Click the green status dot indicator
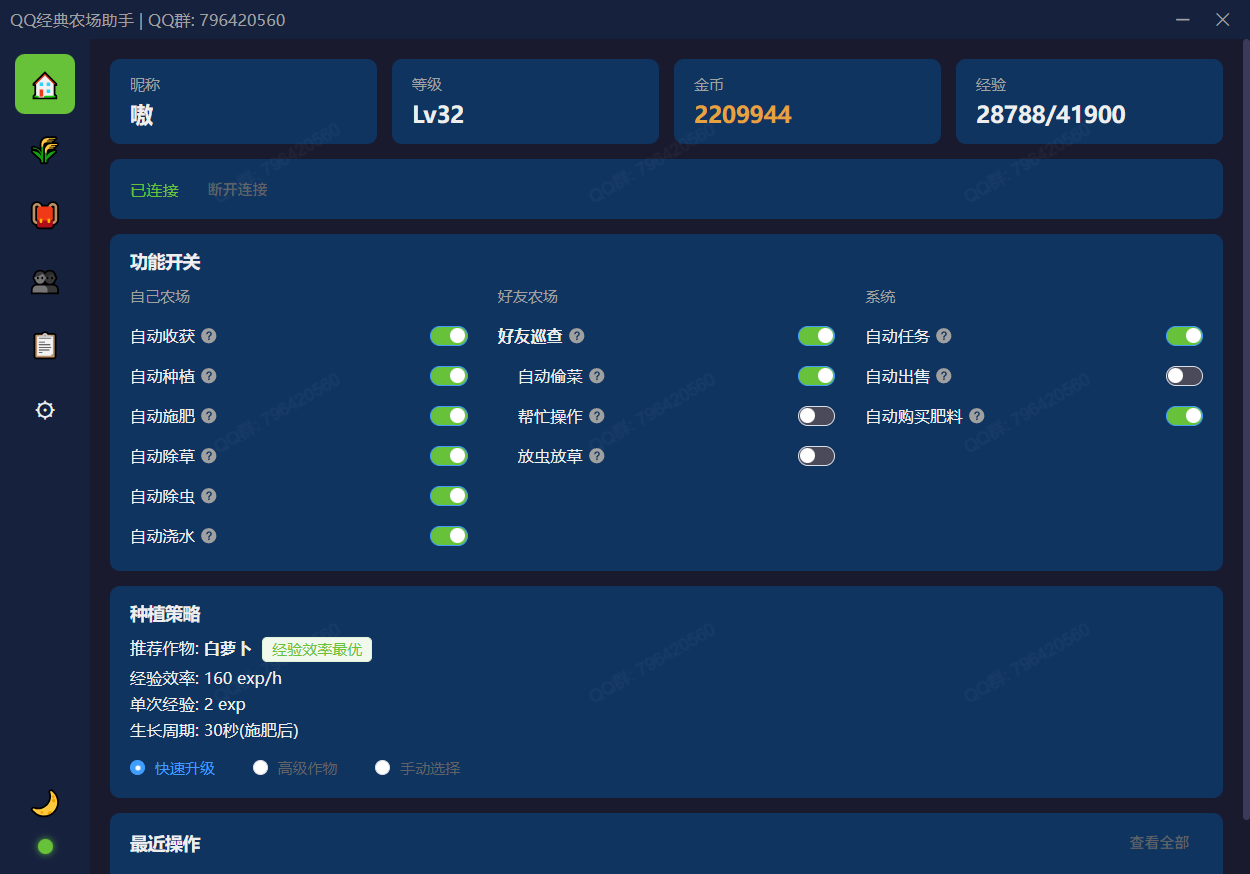The width and height of the screenshot is (1250, 874). 44,846
